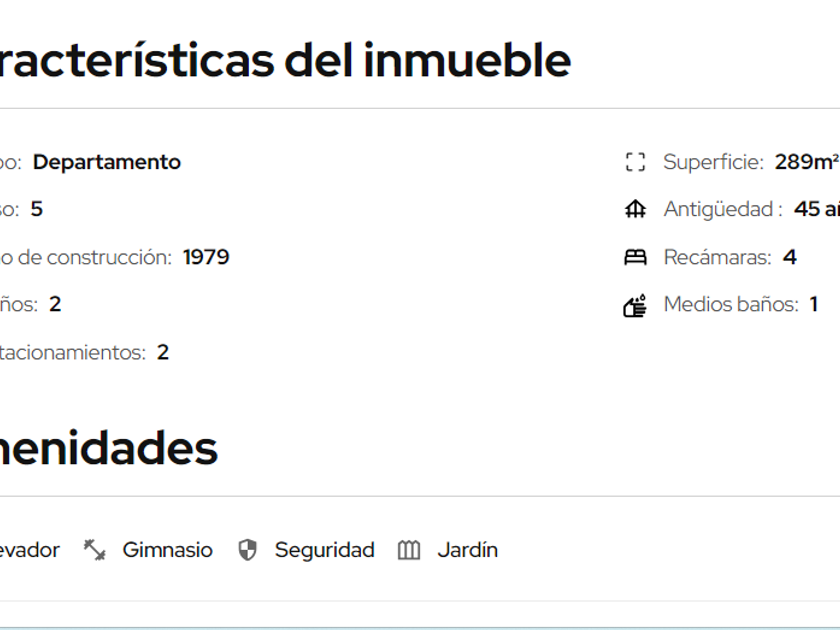
Task: Click the Jardín fence icon
Action: click(x=409, y=550)
